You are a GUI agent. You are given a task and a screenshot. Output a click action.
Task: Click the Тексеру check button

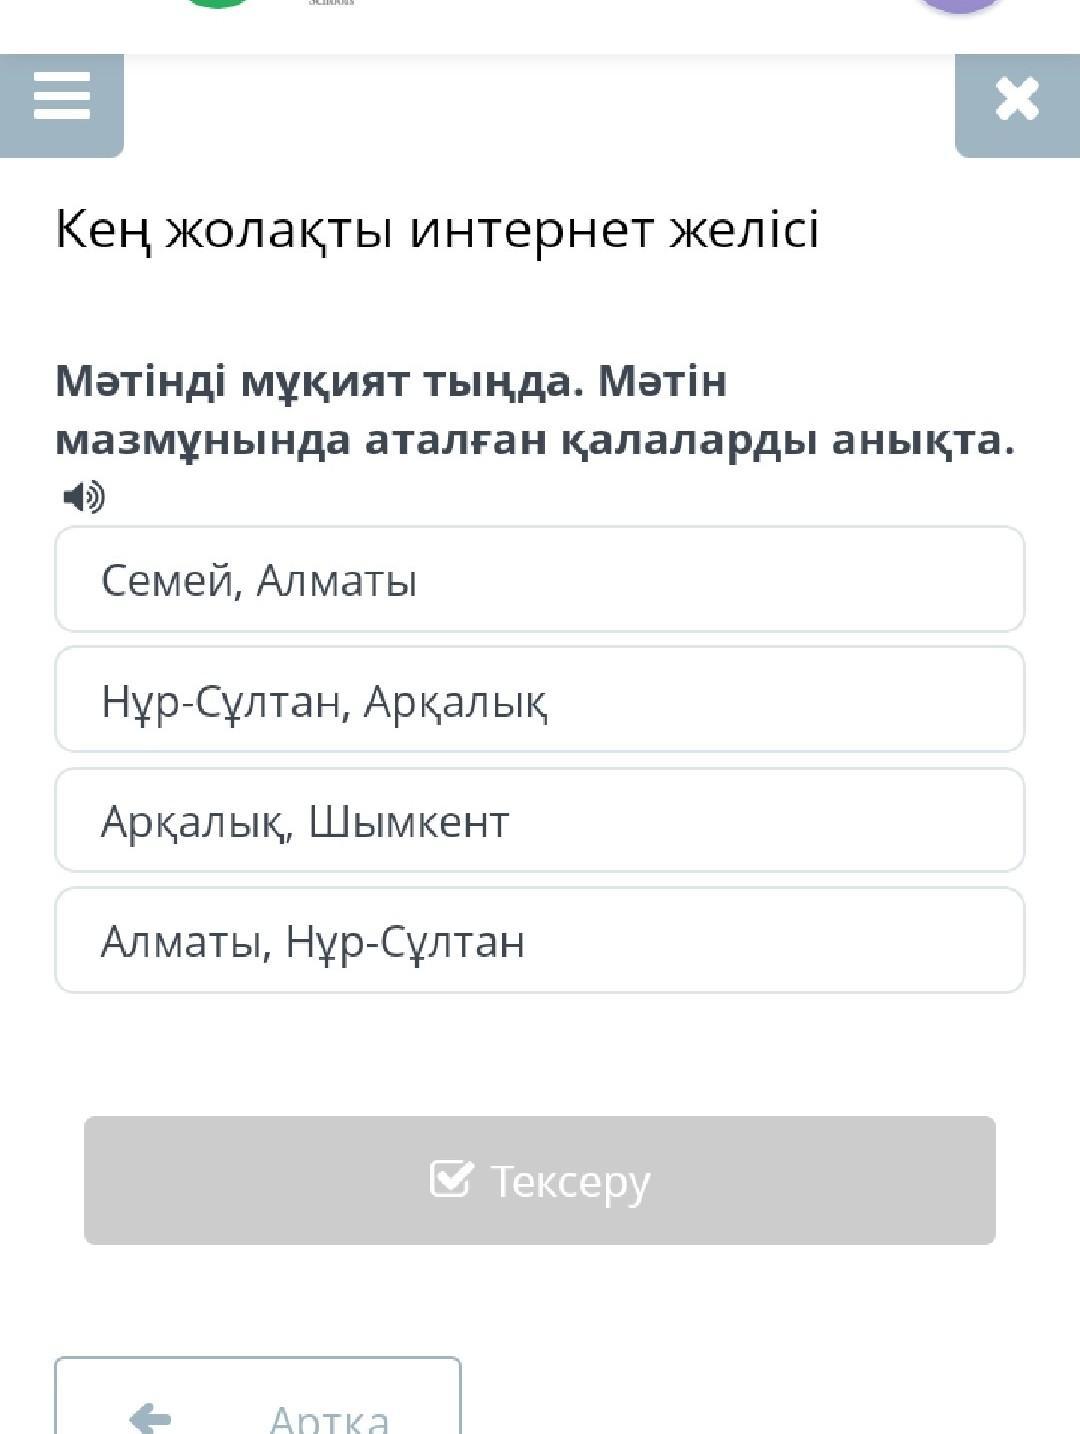[x=540, y=1181]
